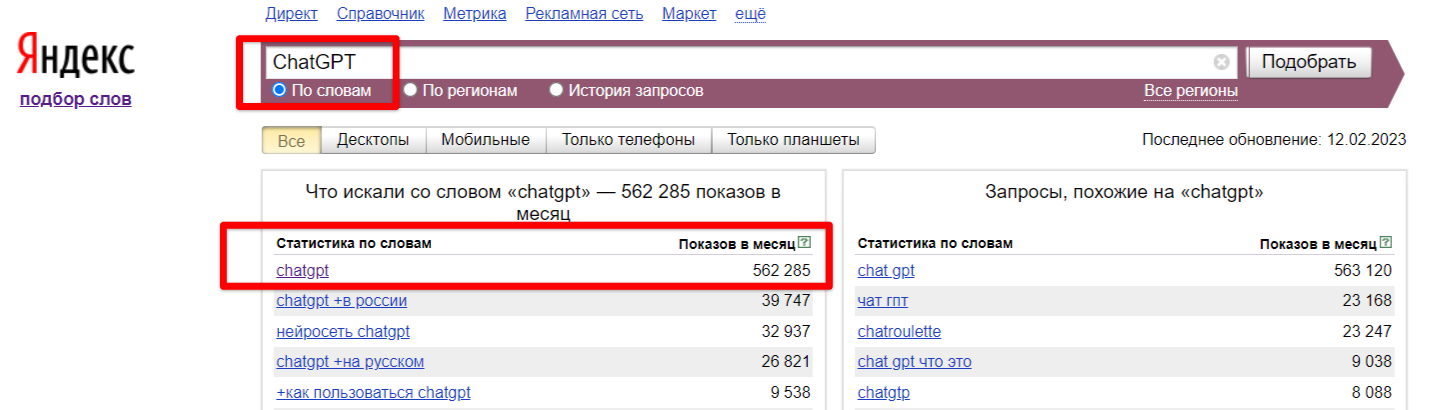This screenshot has height=410, width=1441.
Task: Click into the ChatGPT search input field
Action: pyautogui.click(x=750, y=62)
